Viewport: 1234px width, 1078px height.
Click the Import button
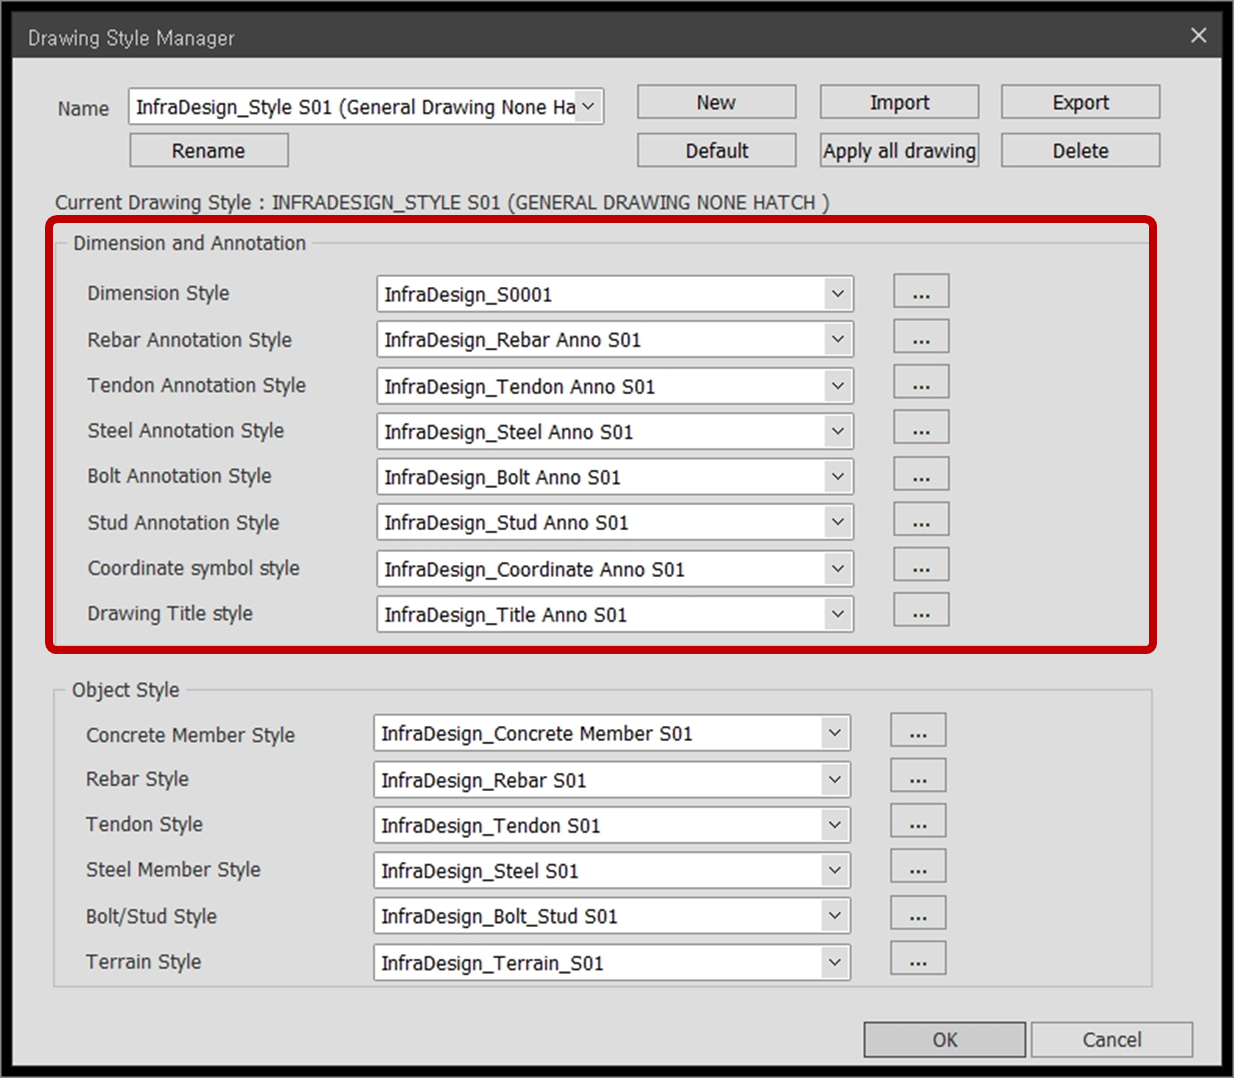click(x=899, y=102)
